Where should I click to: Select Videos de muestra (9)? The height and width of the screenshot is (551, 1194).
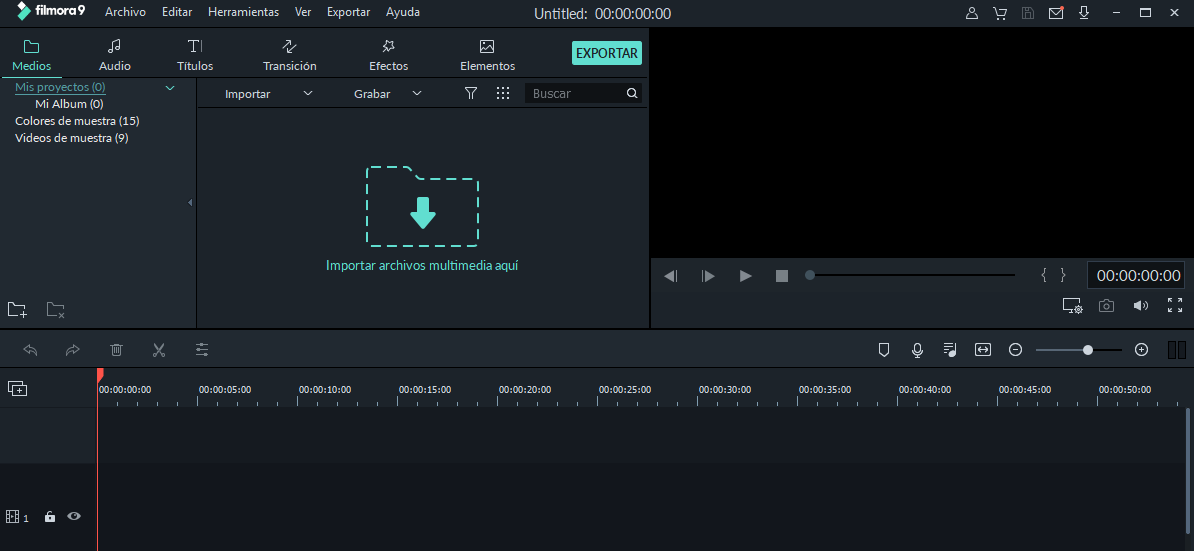click(x=72, y=139)
